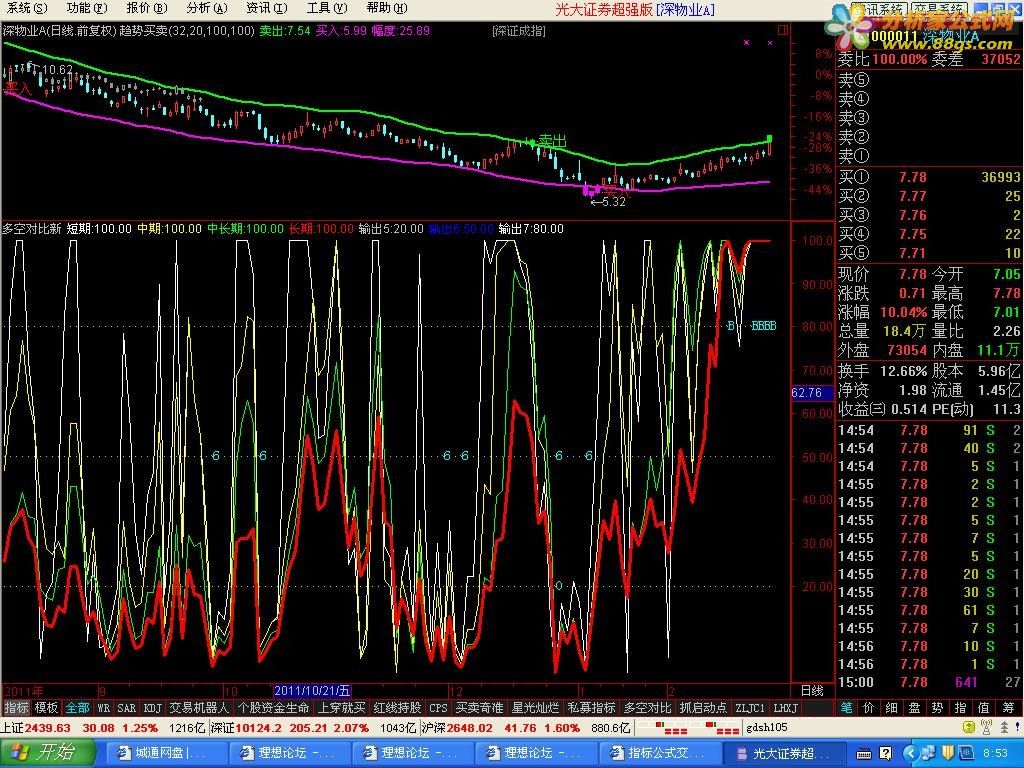The image size is (1024, 768).
Task: Click the question-mark help tray icon
Action: 885,754
